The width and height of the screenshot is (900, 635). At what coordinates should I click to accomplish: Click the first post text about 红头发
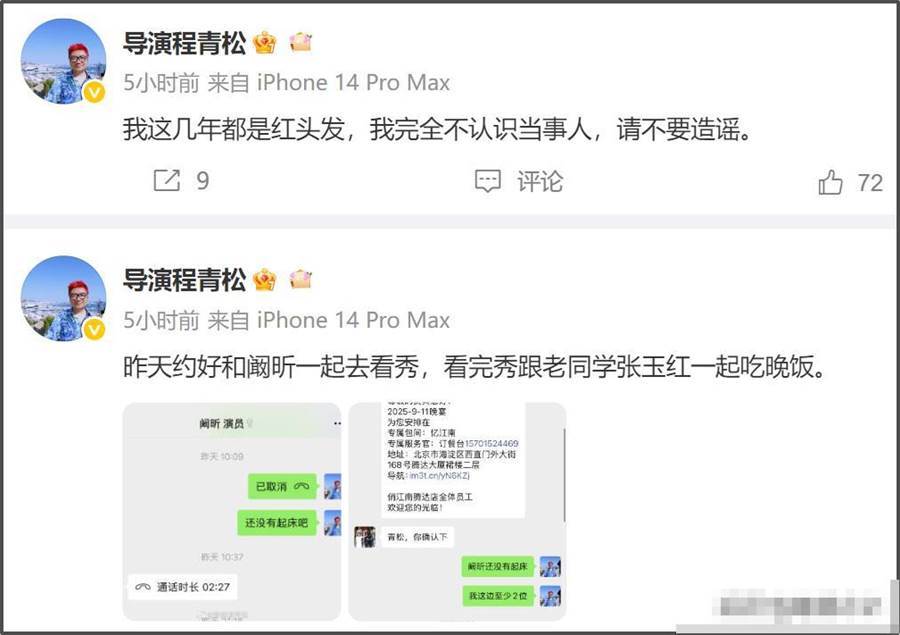coord(437,130)
